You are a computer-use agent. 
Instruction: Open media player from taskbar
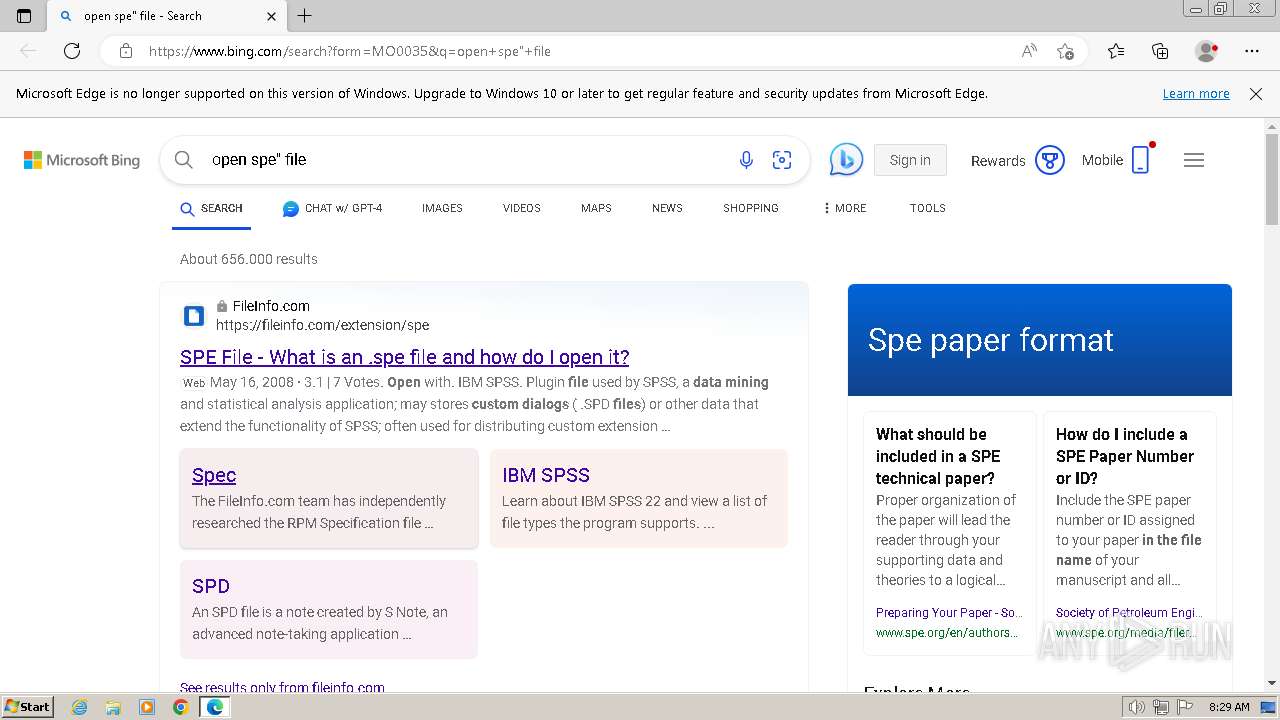pos(147,707)
